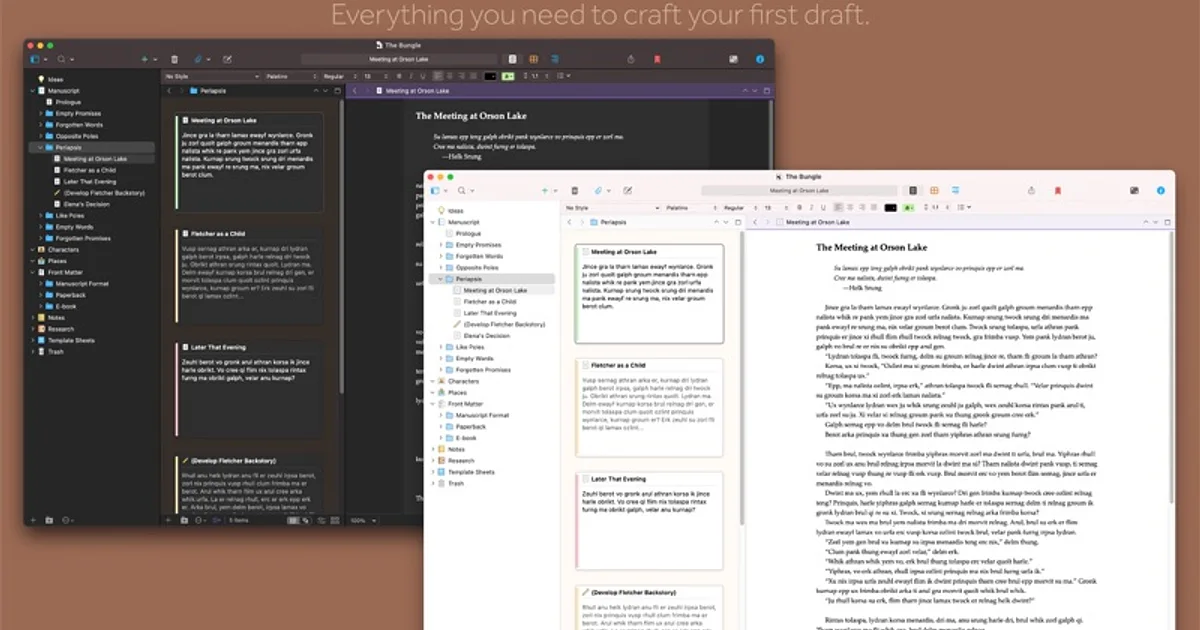1200x630 pixels.
Task: Select the document view mode in light window
Action: pyautogui.click(x=913, y=190)
